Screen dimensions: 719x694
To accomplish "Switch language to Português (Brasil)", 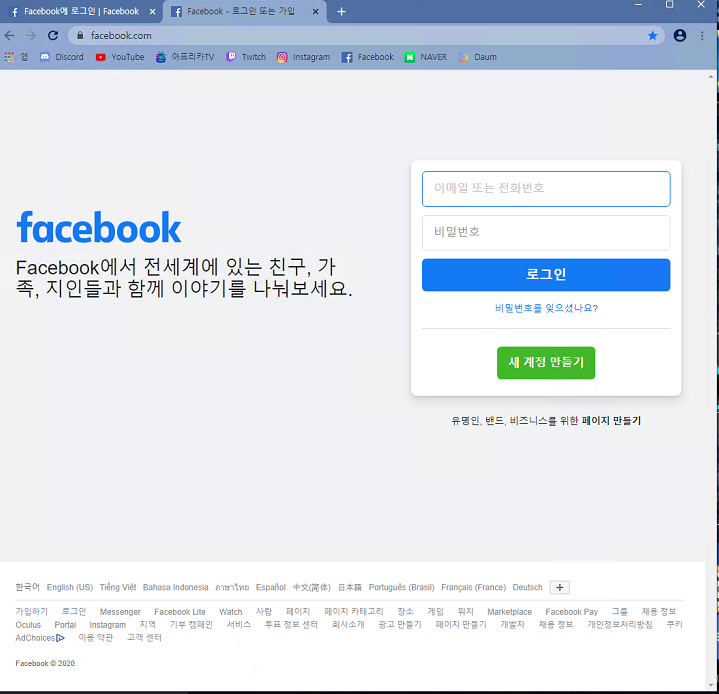I will point(401,587).
